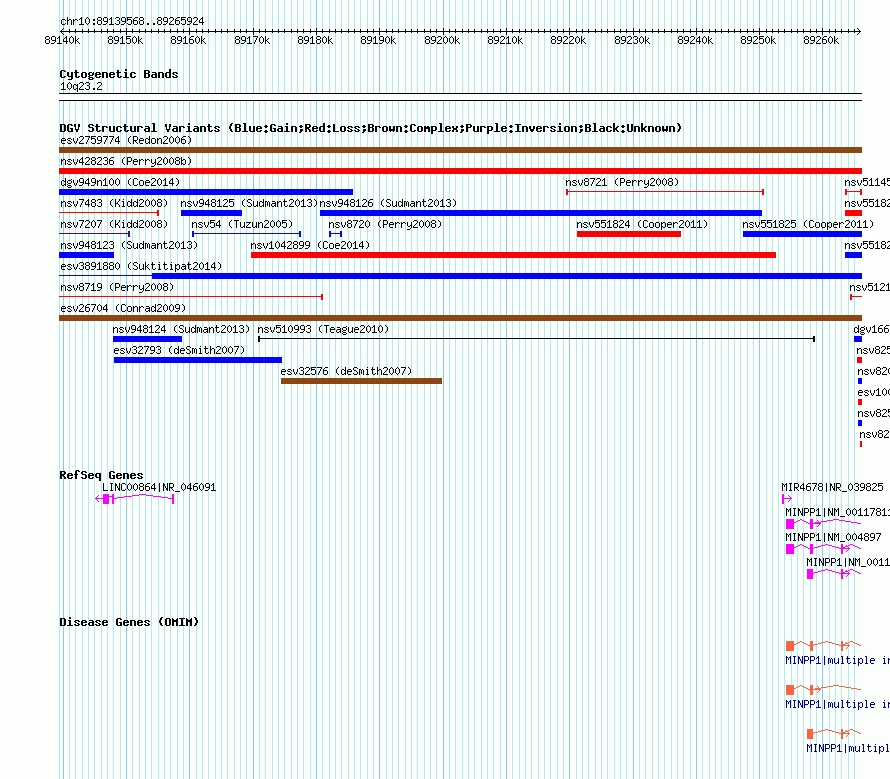Click the brown esv32576 complex bar
The width and height of the screenshot is (890, 779).
[x=362, y=381]
